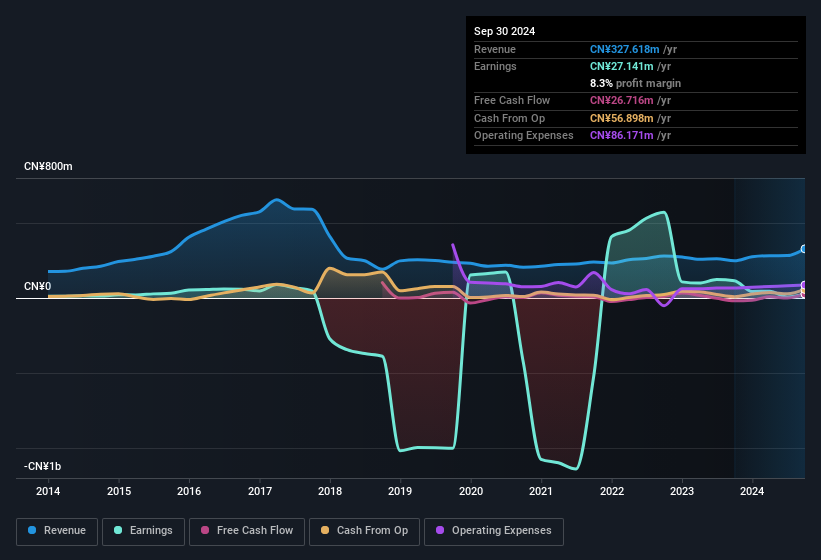Click the CN¥26.716m free cash flow value

point(622,100)
